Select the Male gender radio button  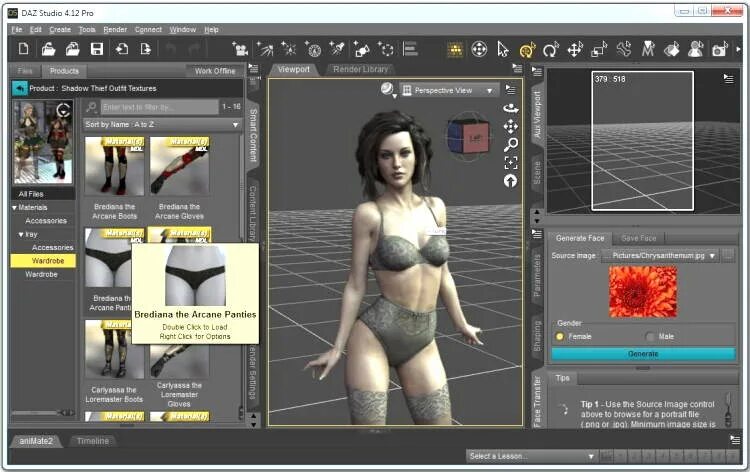pos(650,337)
